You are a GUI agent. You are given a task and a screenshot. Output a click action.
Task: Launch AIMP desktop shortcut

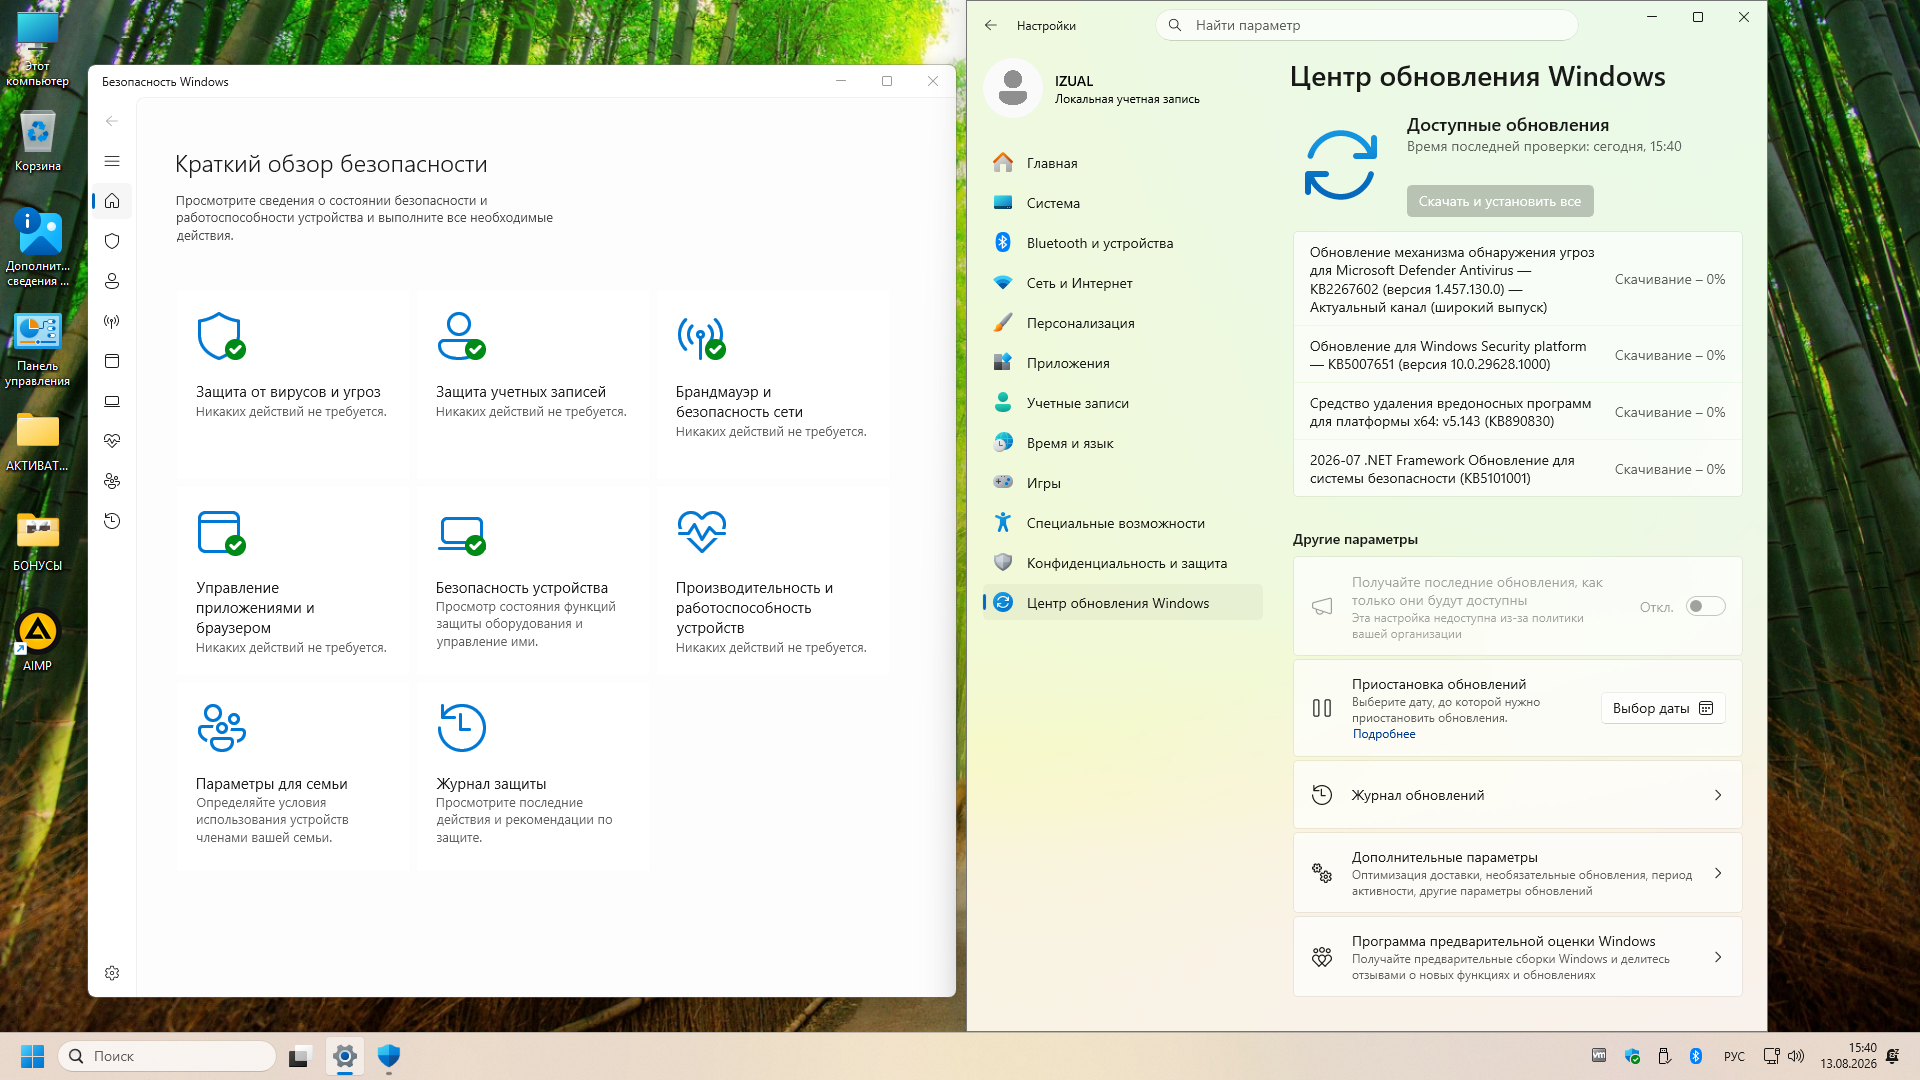point(38,641)
